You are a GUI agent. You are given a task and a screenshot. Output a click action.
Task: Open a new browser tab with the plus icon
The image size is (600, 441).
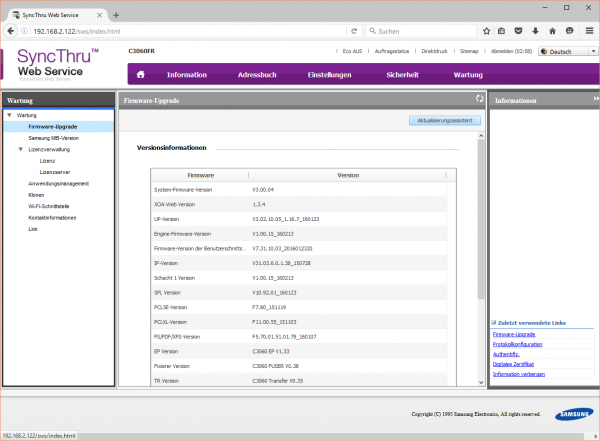(116, 14)
